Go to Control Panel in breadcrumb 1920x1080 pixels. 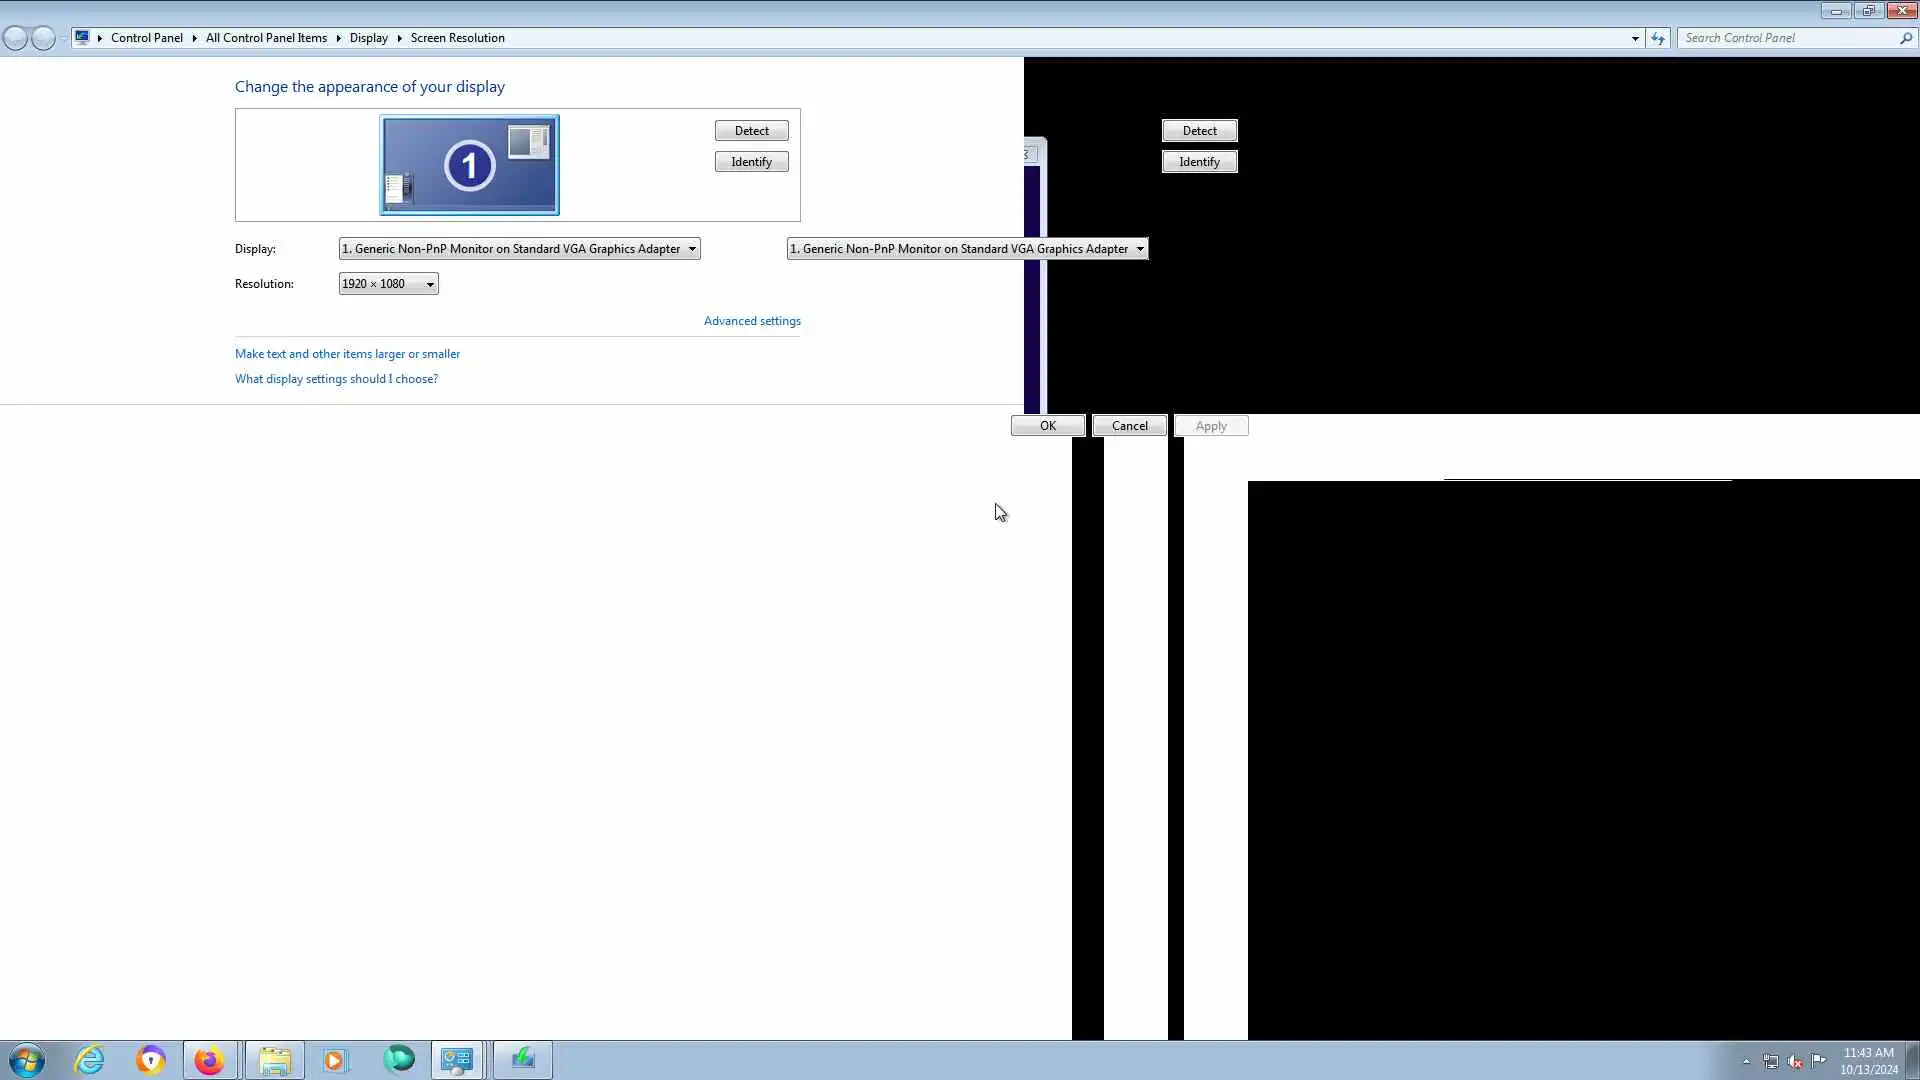click(x=146, y=38)
